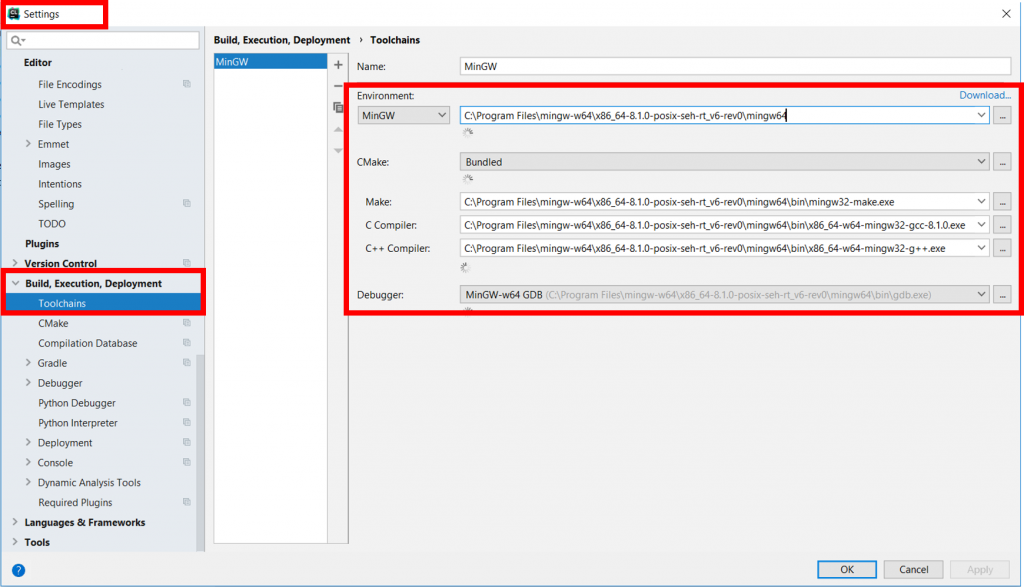Click the settings search field
The image size is (1024, 587).
pyautogui.click(x=108, y=40)
